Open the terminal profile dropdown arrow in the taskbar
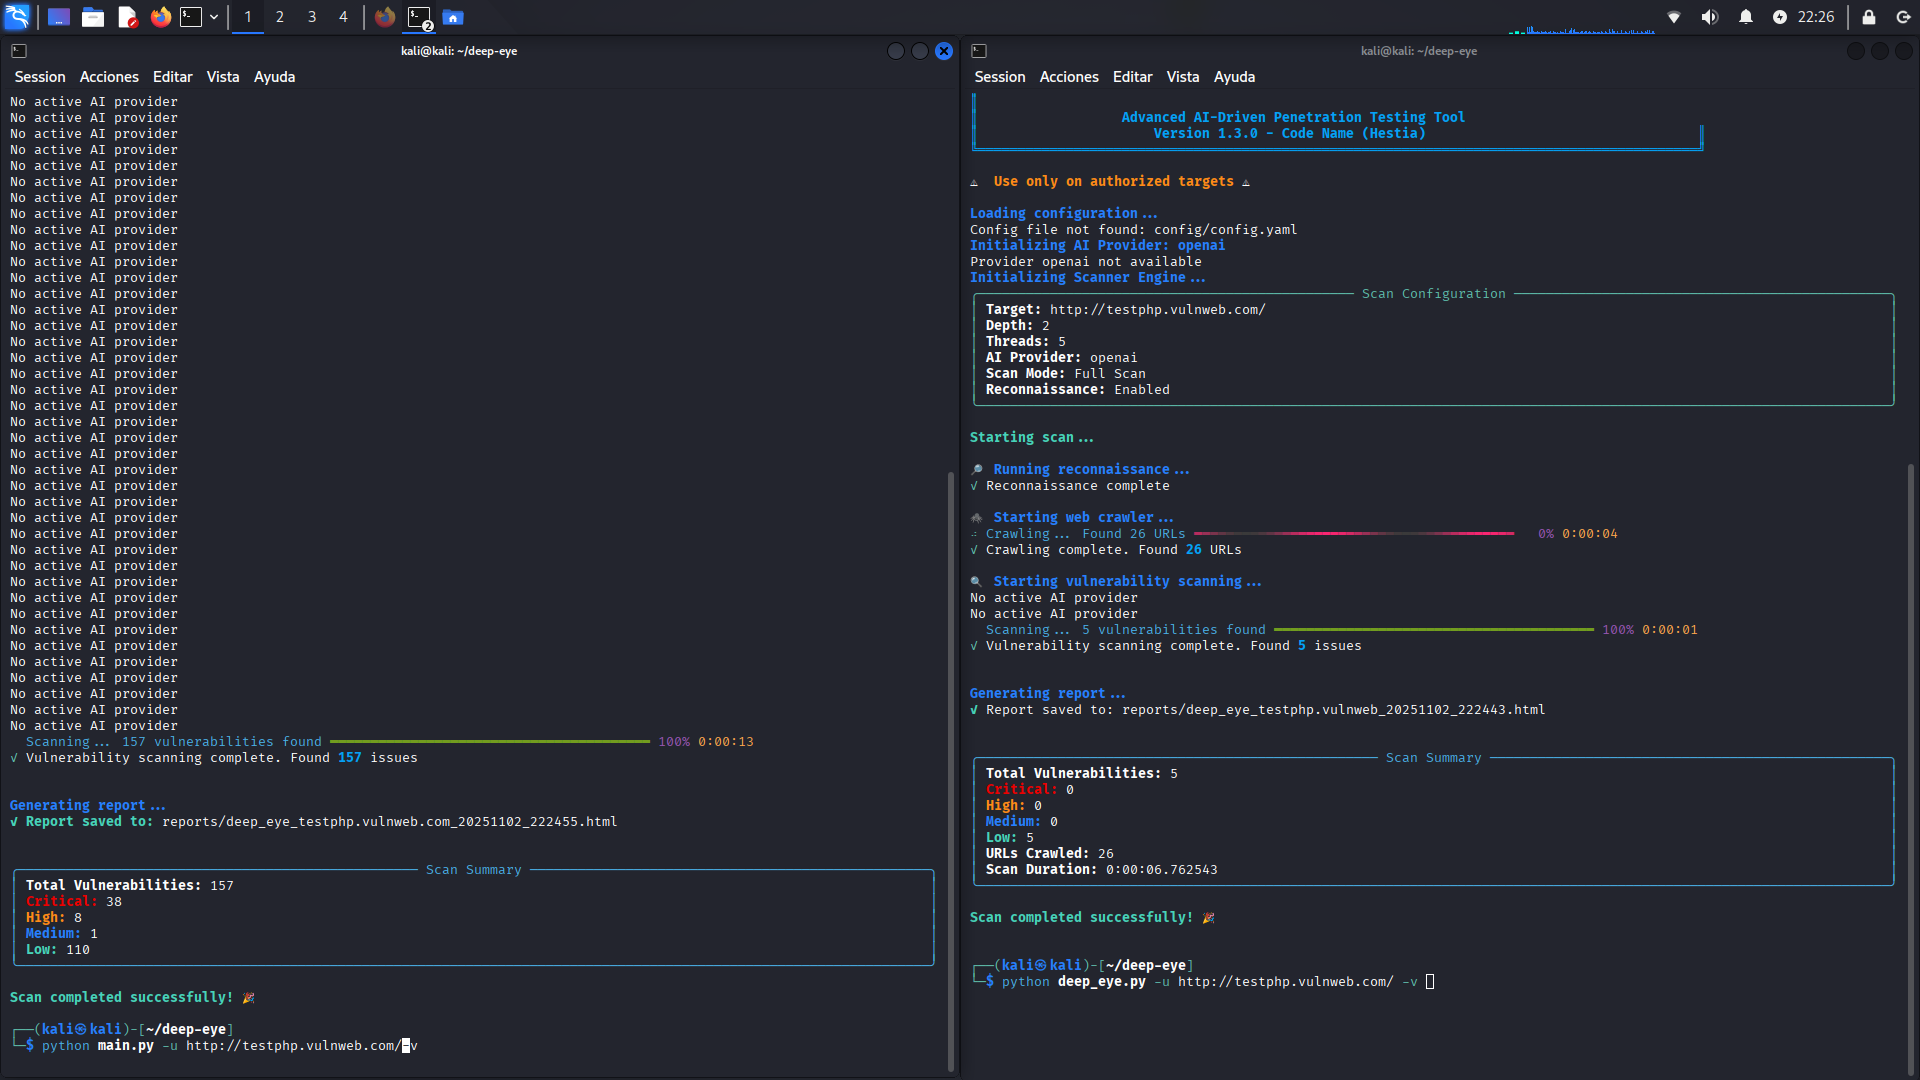Screen dimensions: 1920x1080 click(213, 17)
